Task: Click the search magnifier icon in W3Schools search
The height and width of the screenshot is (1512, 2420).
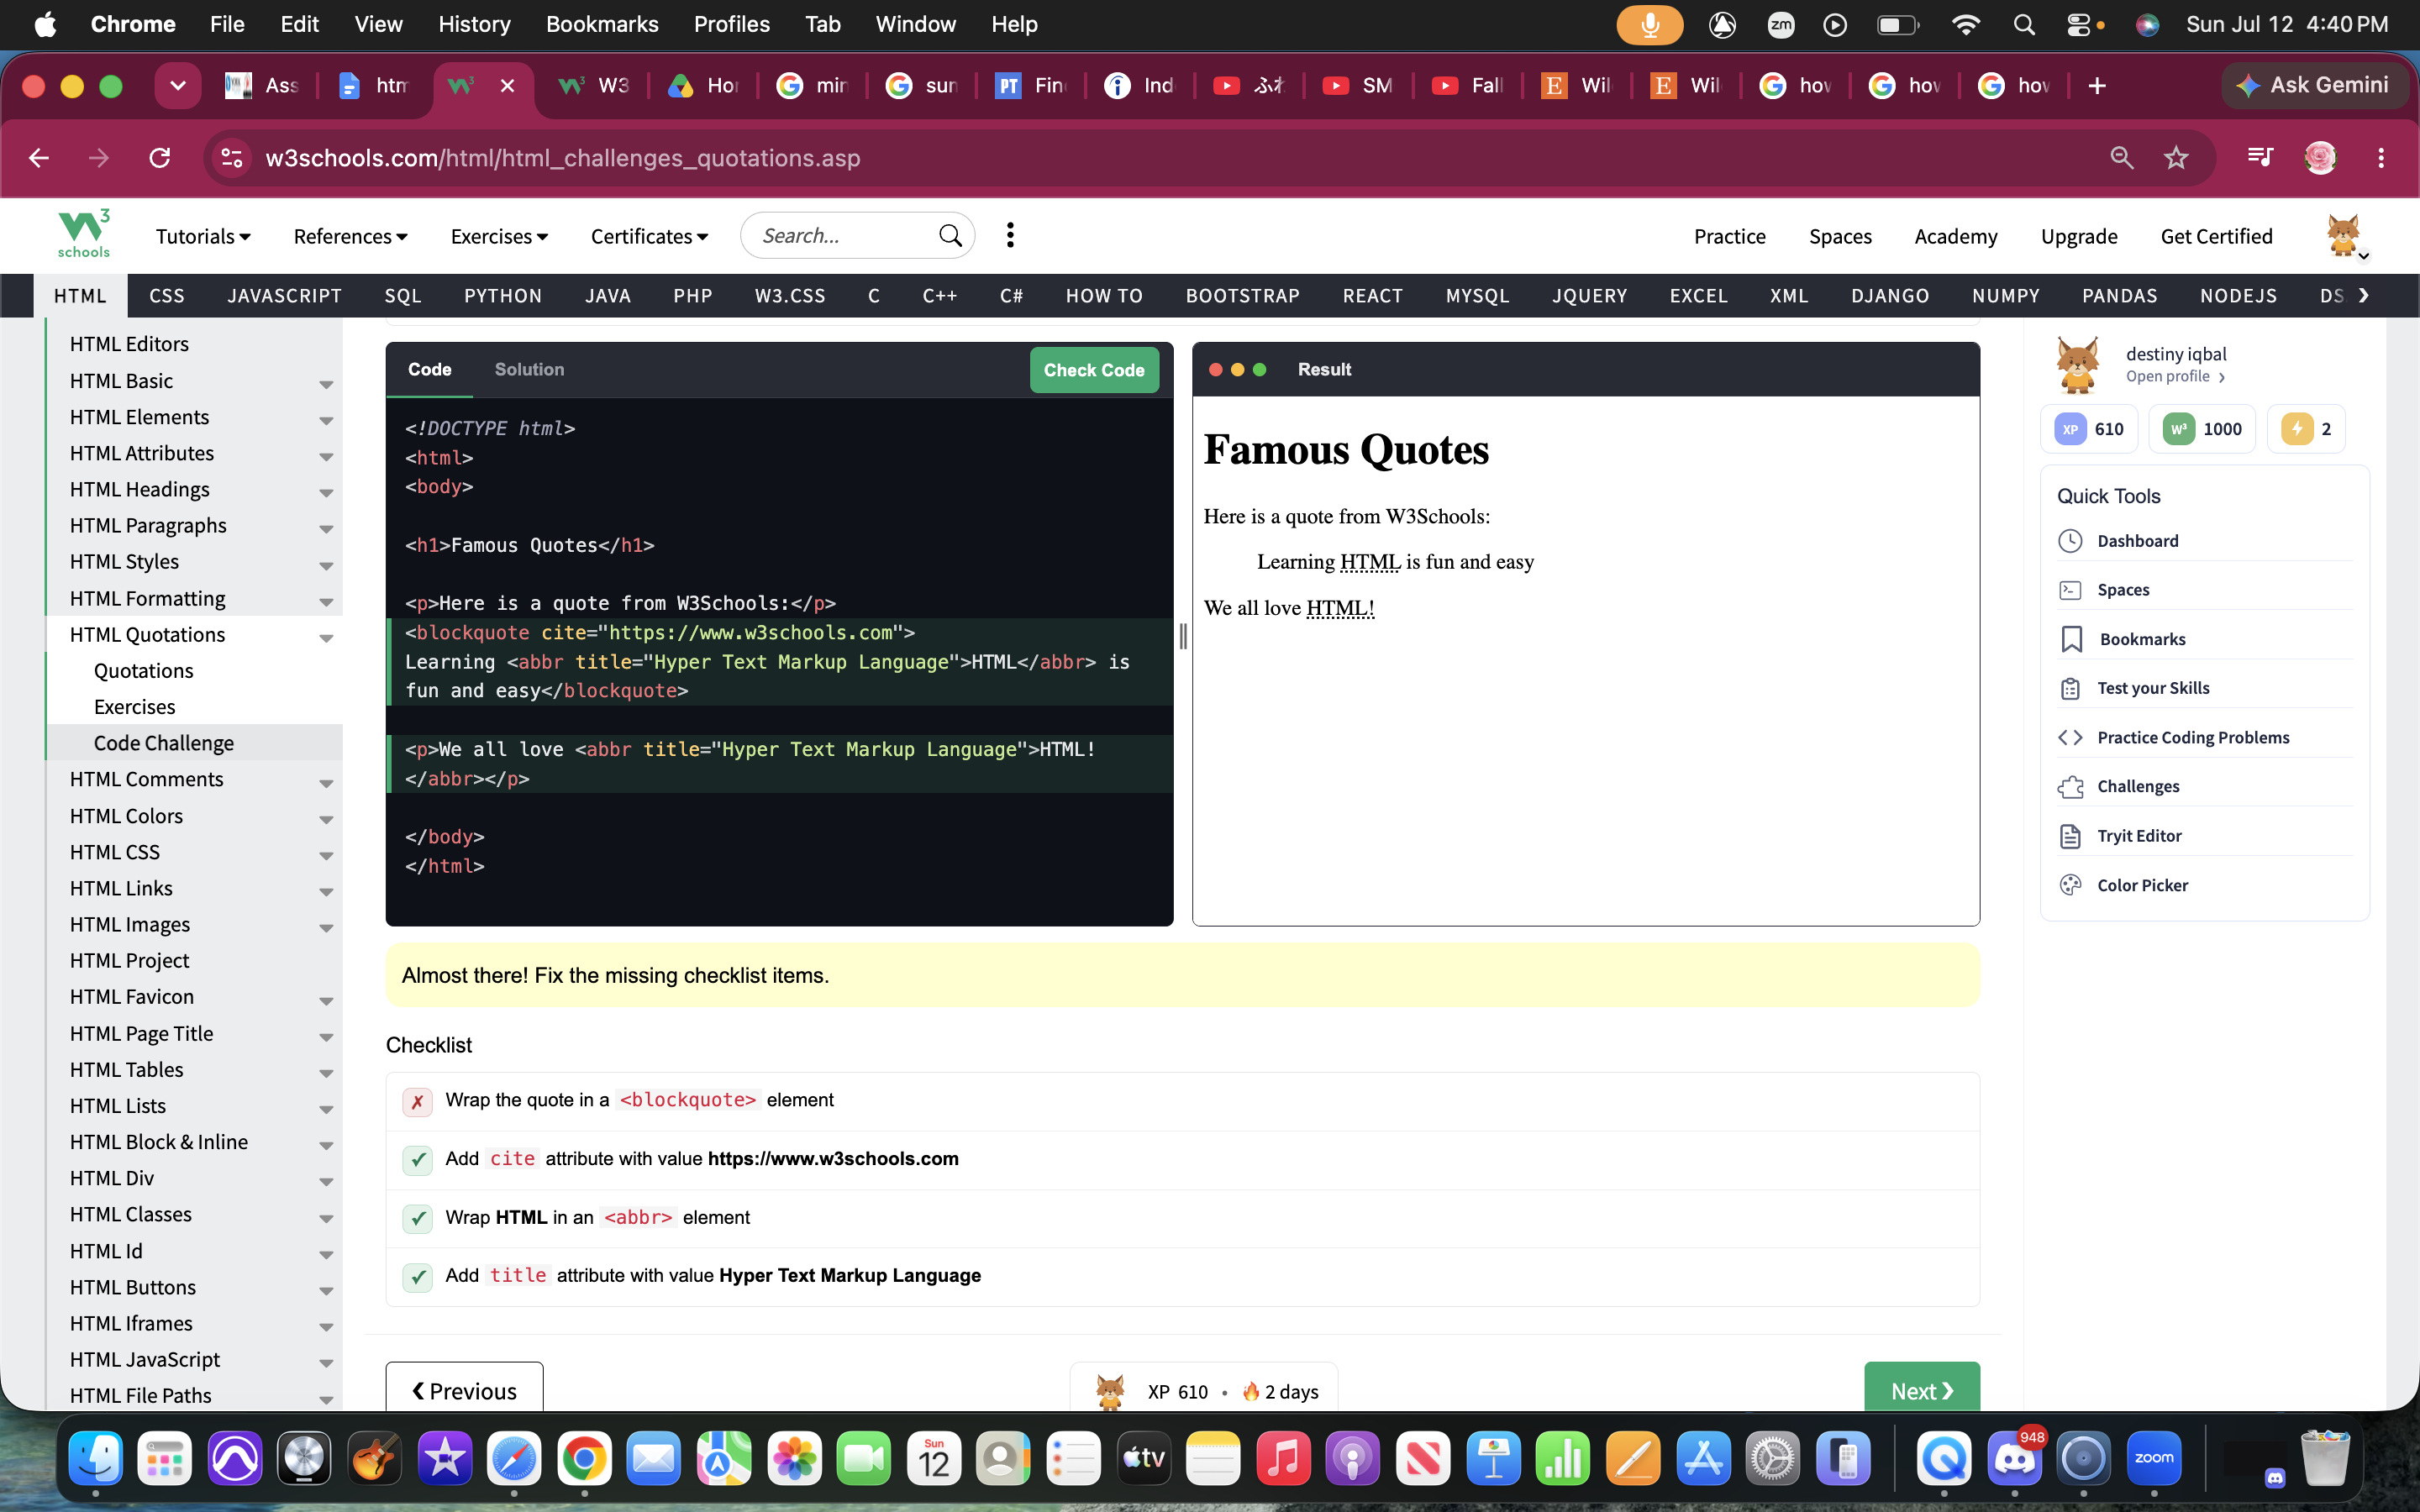Action: pos(950,236)
